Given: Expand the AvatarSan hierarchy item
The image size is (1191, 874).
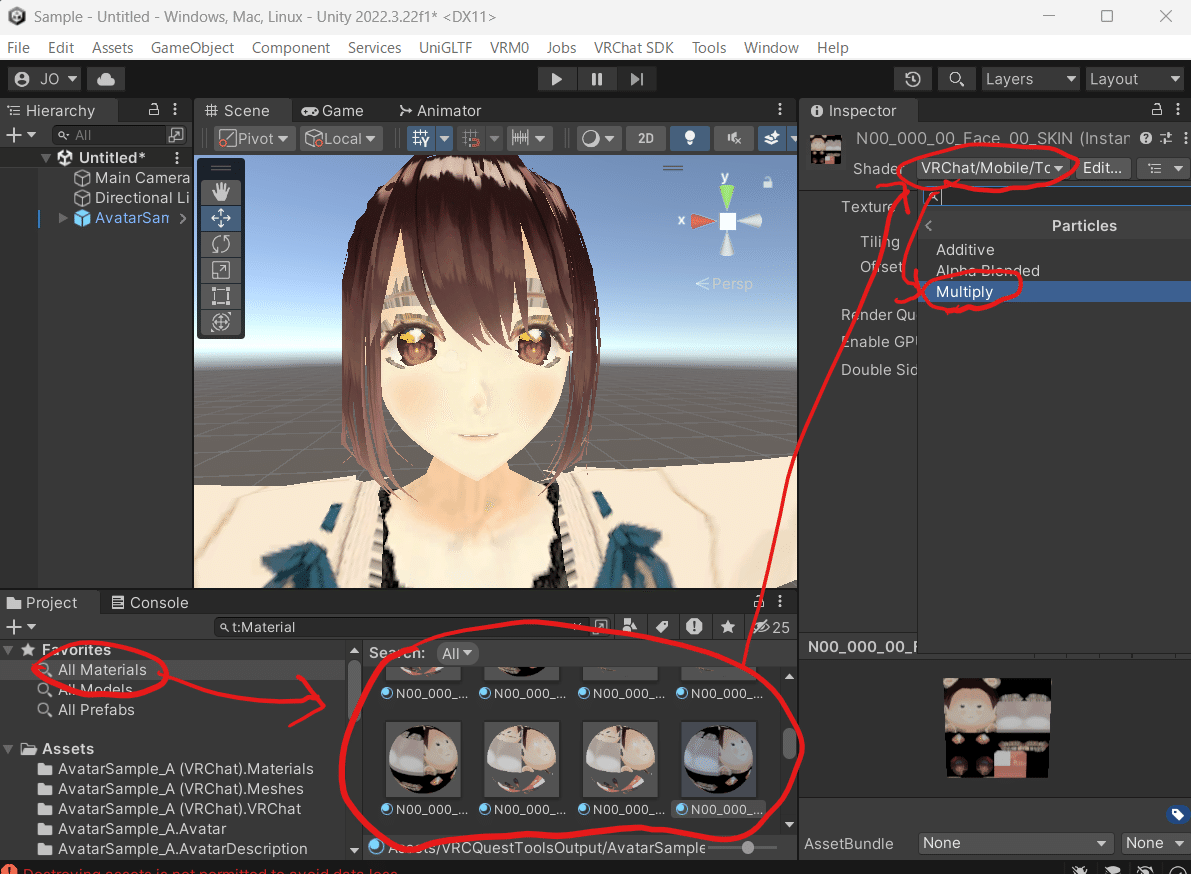Looking at the screenshot, I should click(62, 218).
